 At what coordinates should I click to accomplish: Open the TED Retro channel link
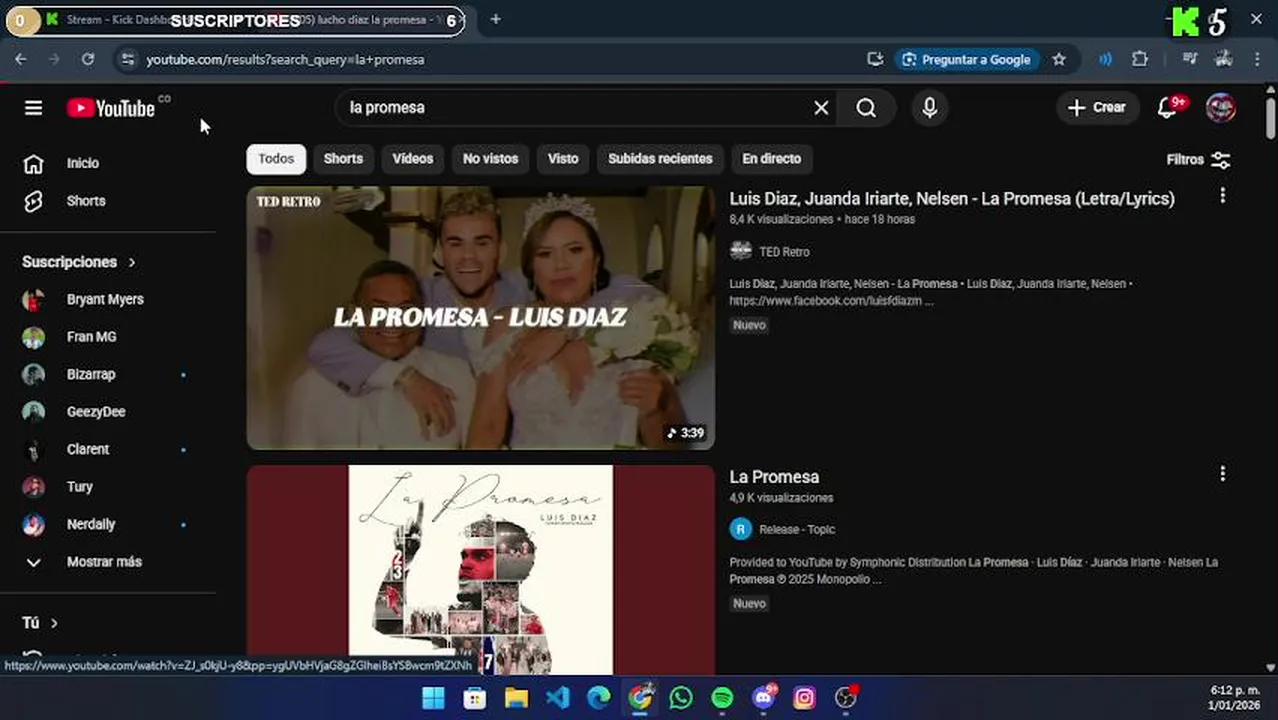point(784,252)
